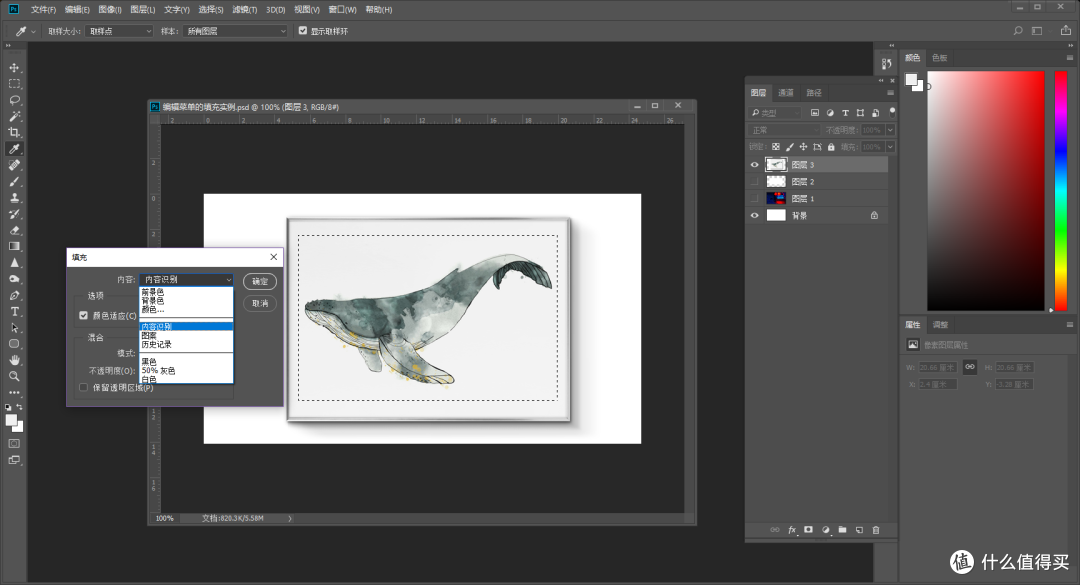Select the Move tool in the toolbar

14,68
